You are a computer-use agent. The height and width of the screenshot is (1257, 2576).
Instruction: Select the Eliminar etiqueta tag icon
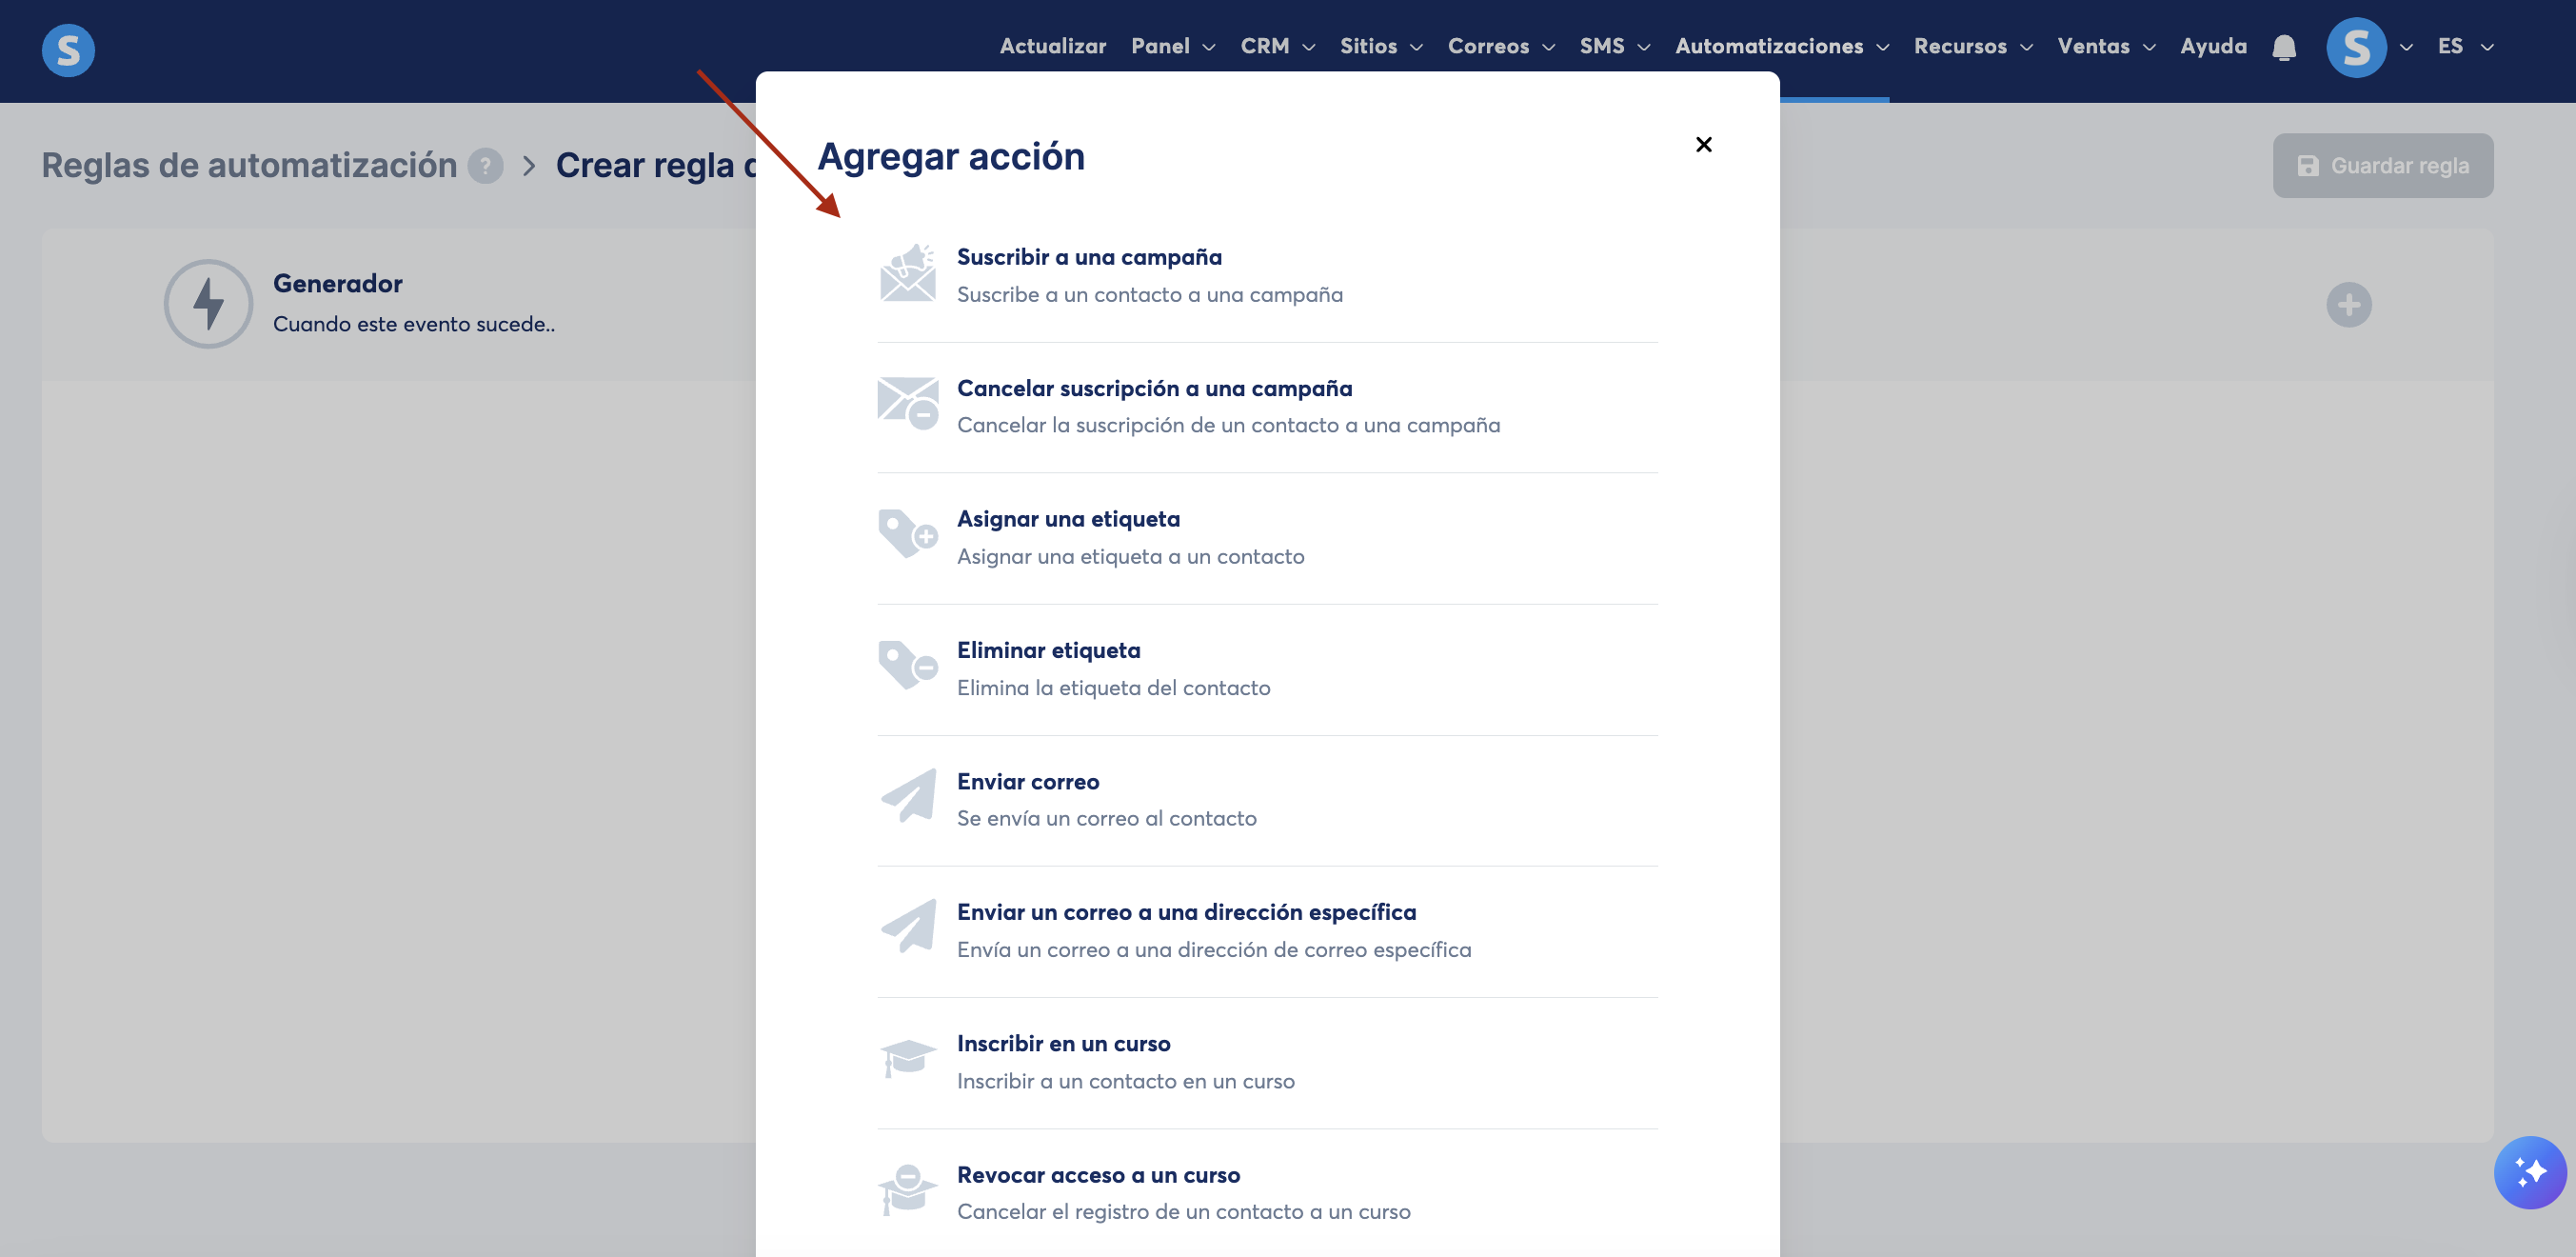pyautogui.click(x=907, y=666)
